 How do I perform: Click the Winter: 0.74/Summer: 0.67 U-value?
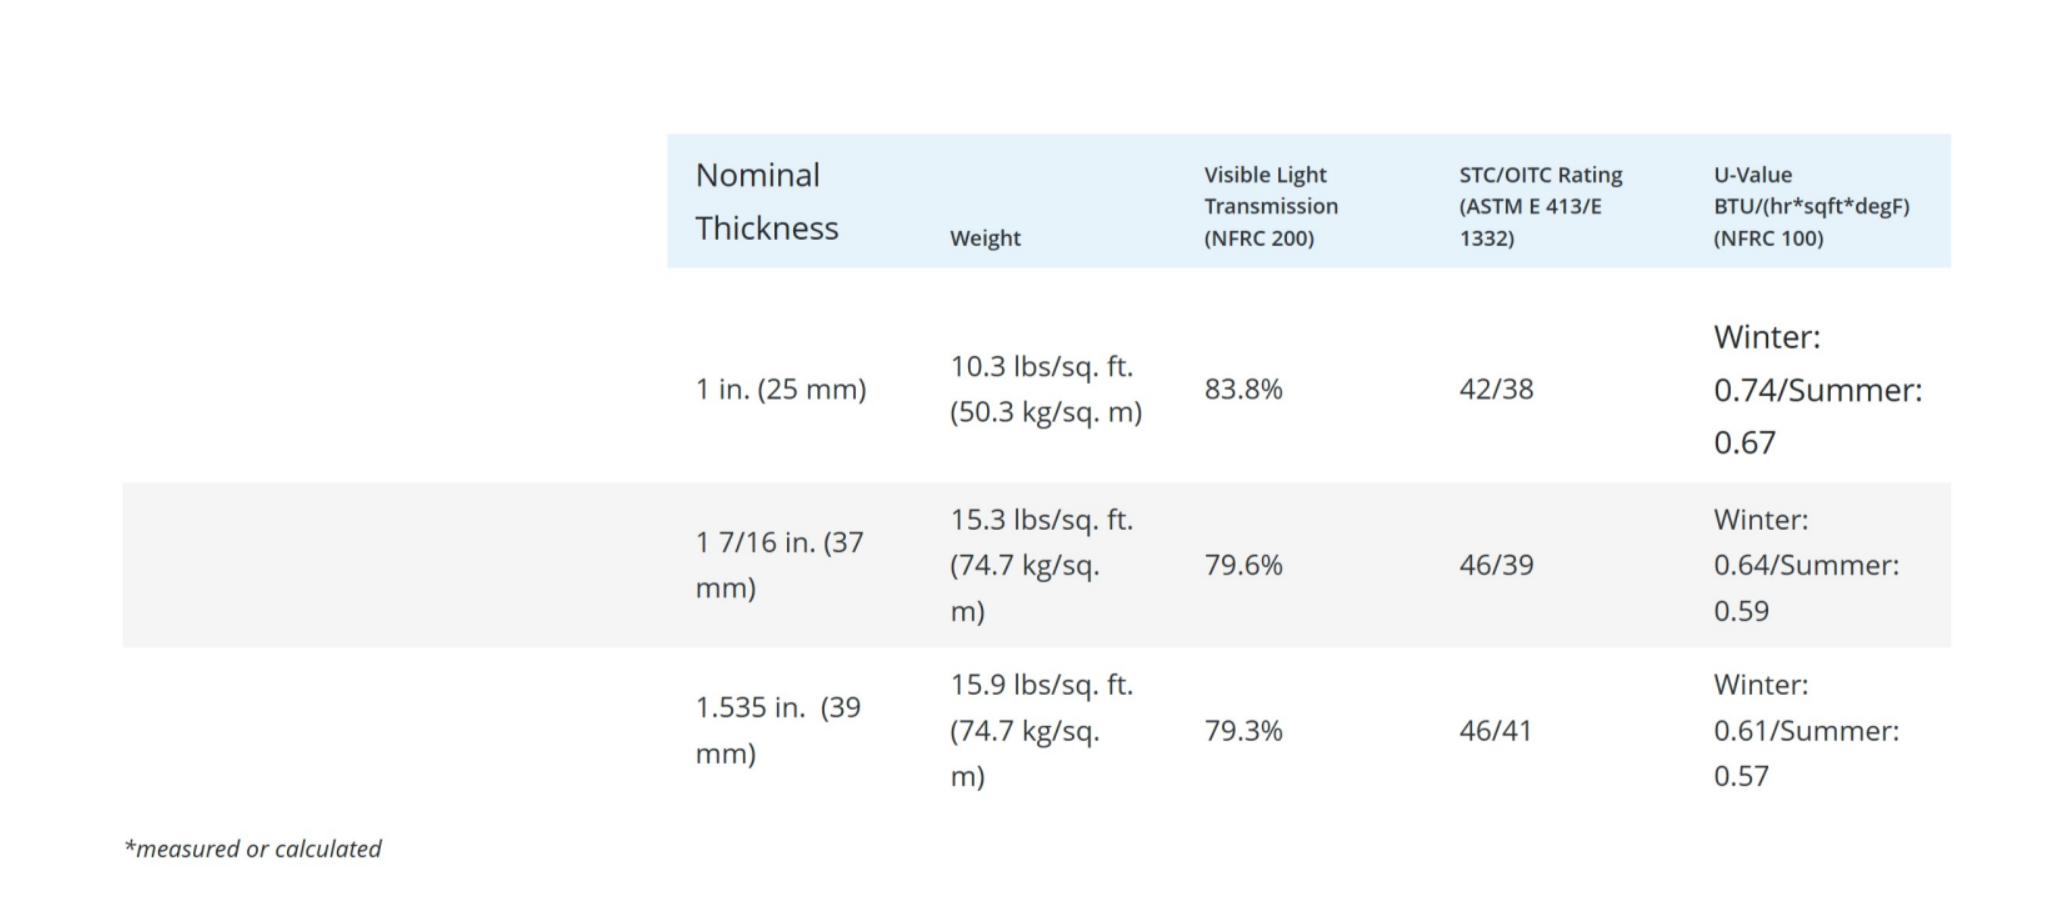1817,389
